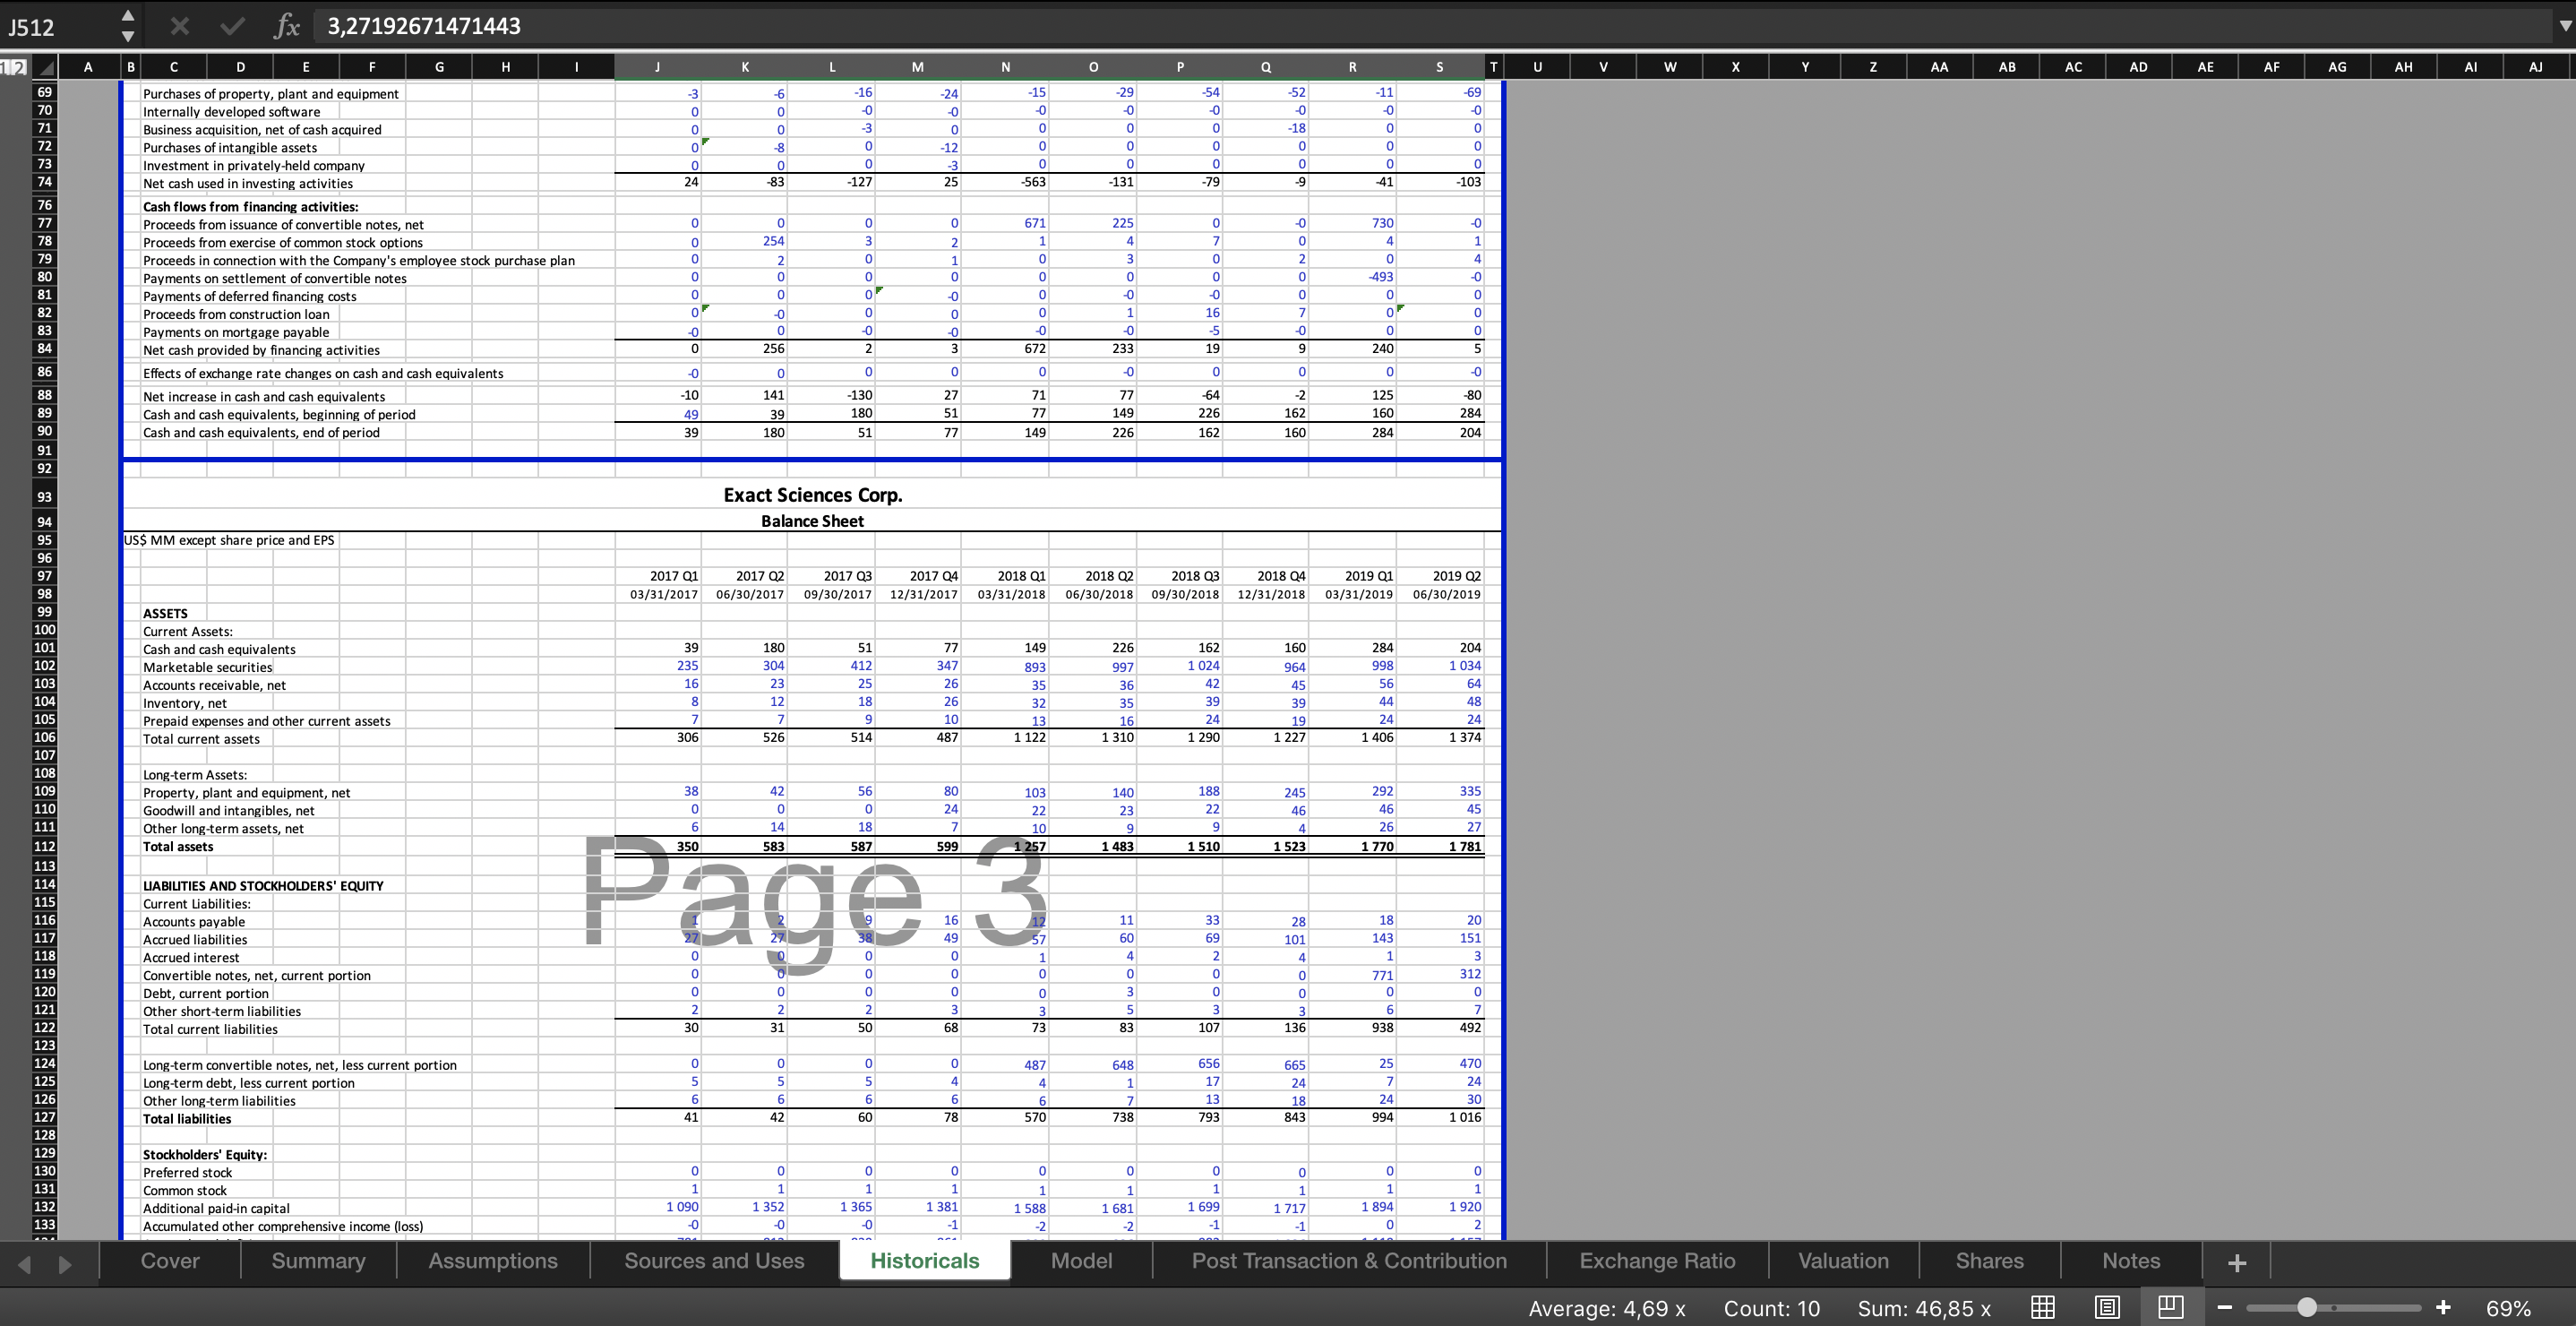Click 'LIABILITIES AND STOCKHOLDERS' EQUITY' heading
Image resolution: width=2576 pixels, height=1326 pixels.
(263, 885)
